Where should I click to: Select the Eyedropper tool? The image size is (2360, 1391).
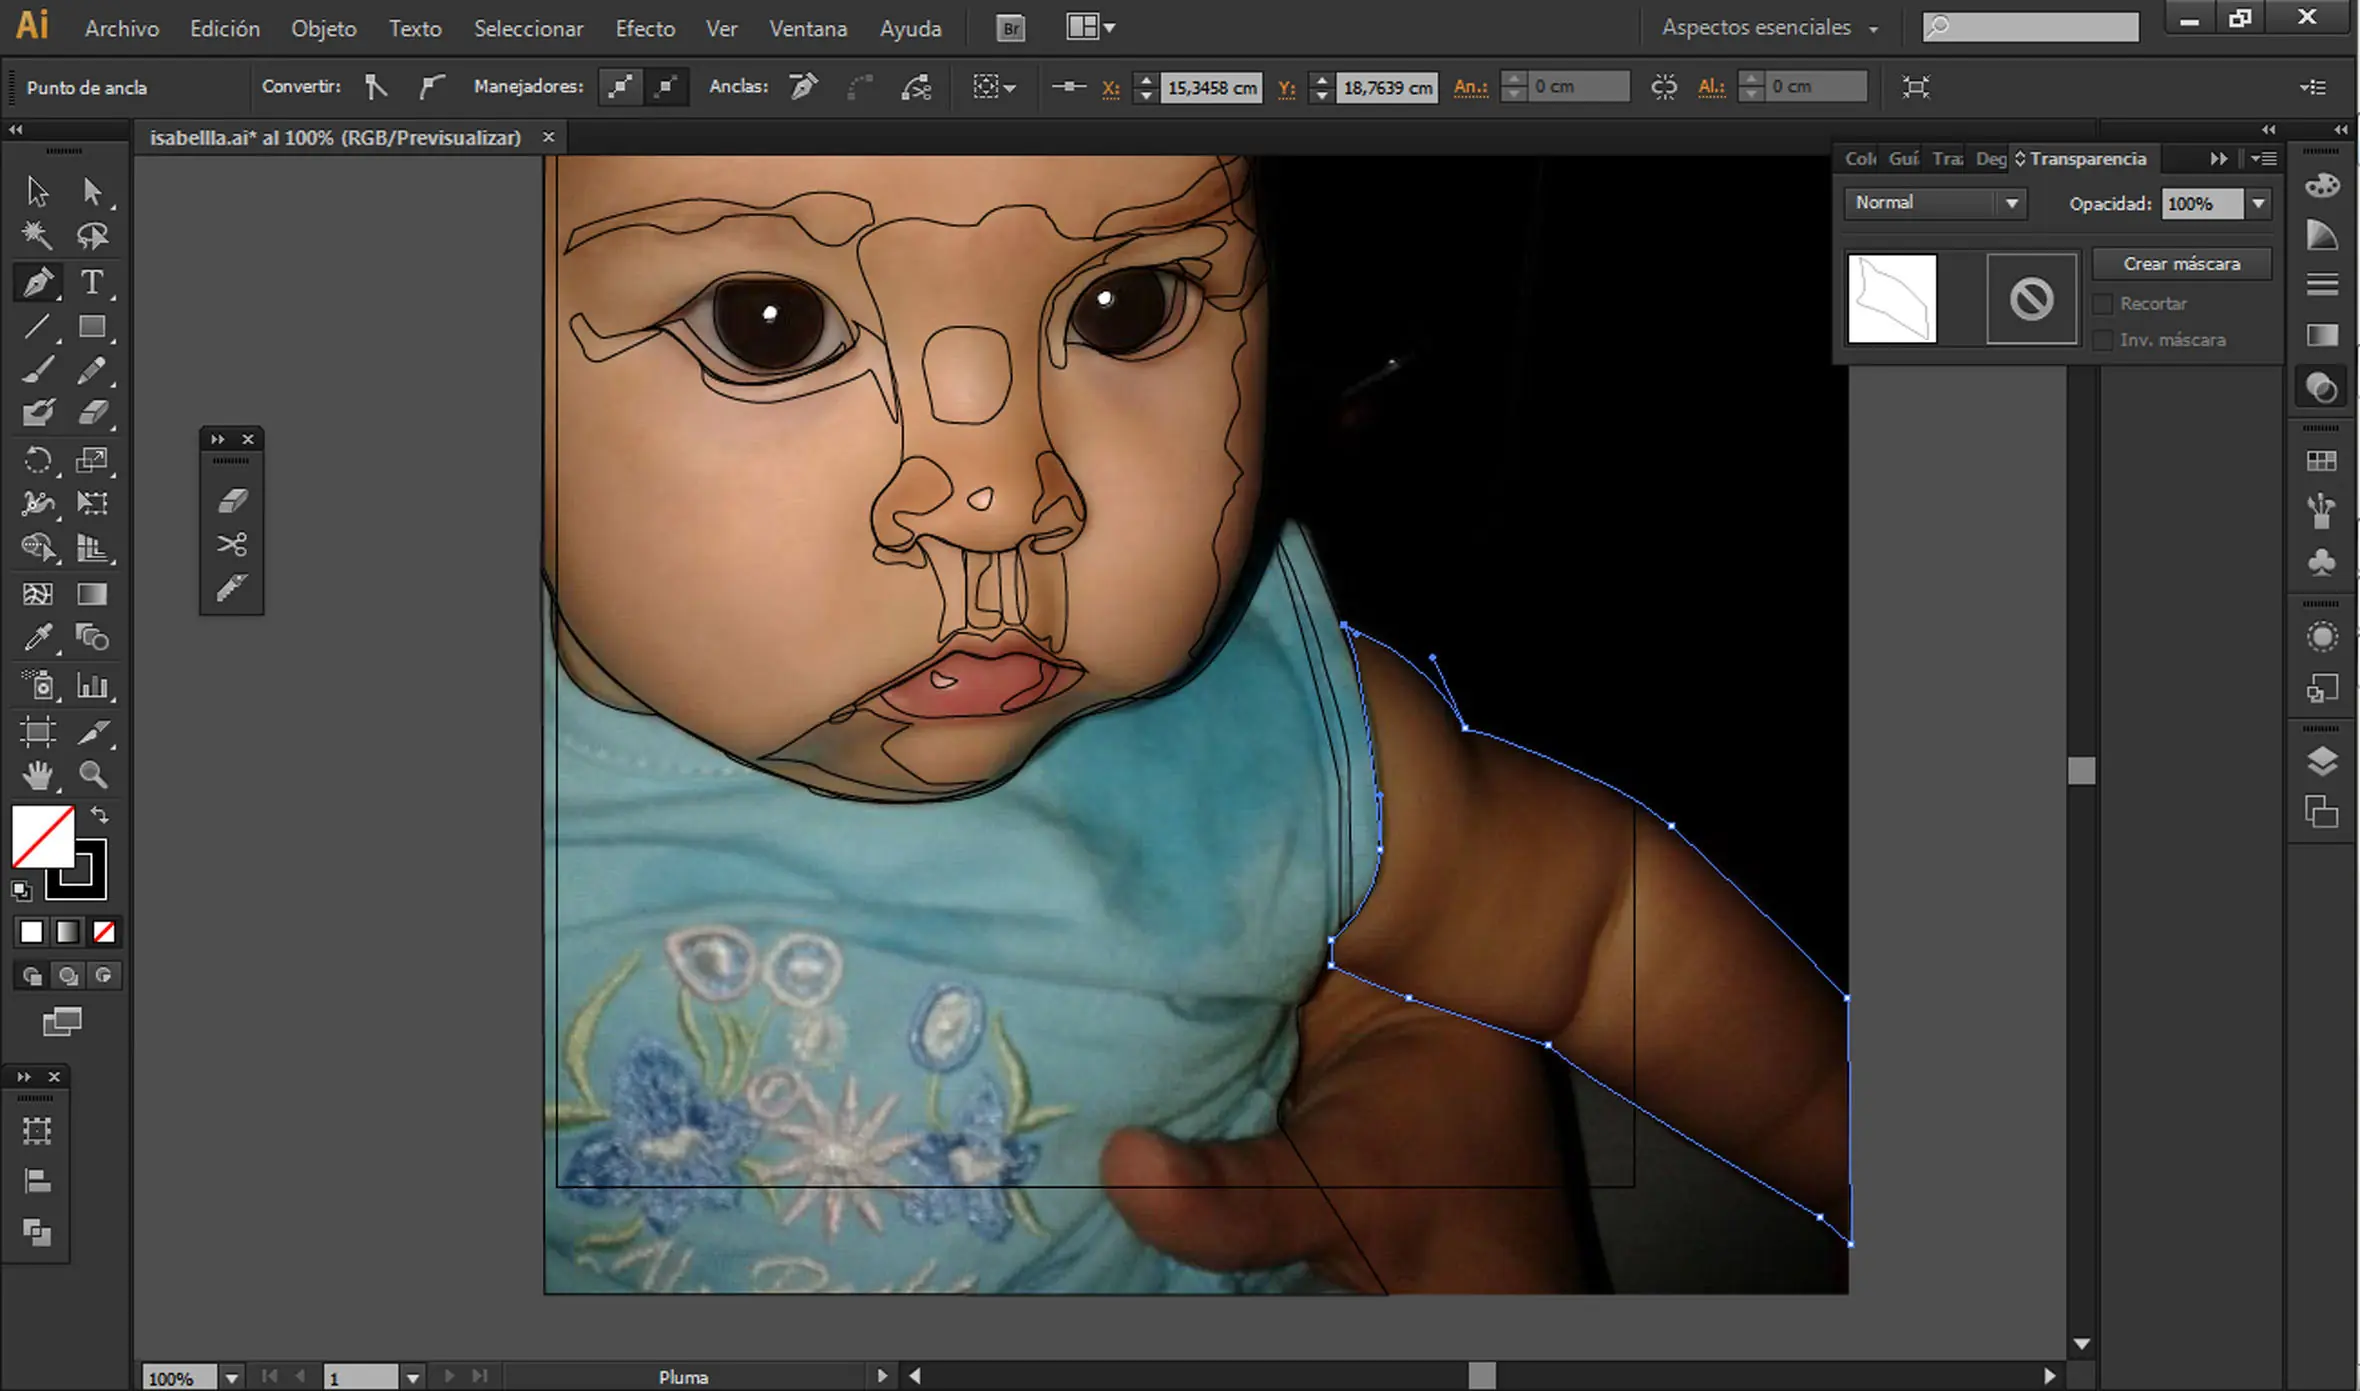[x=37, y=637]
